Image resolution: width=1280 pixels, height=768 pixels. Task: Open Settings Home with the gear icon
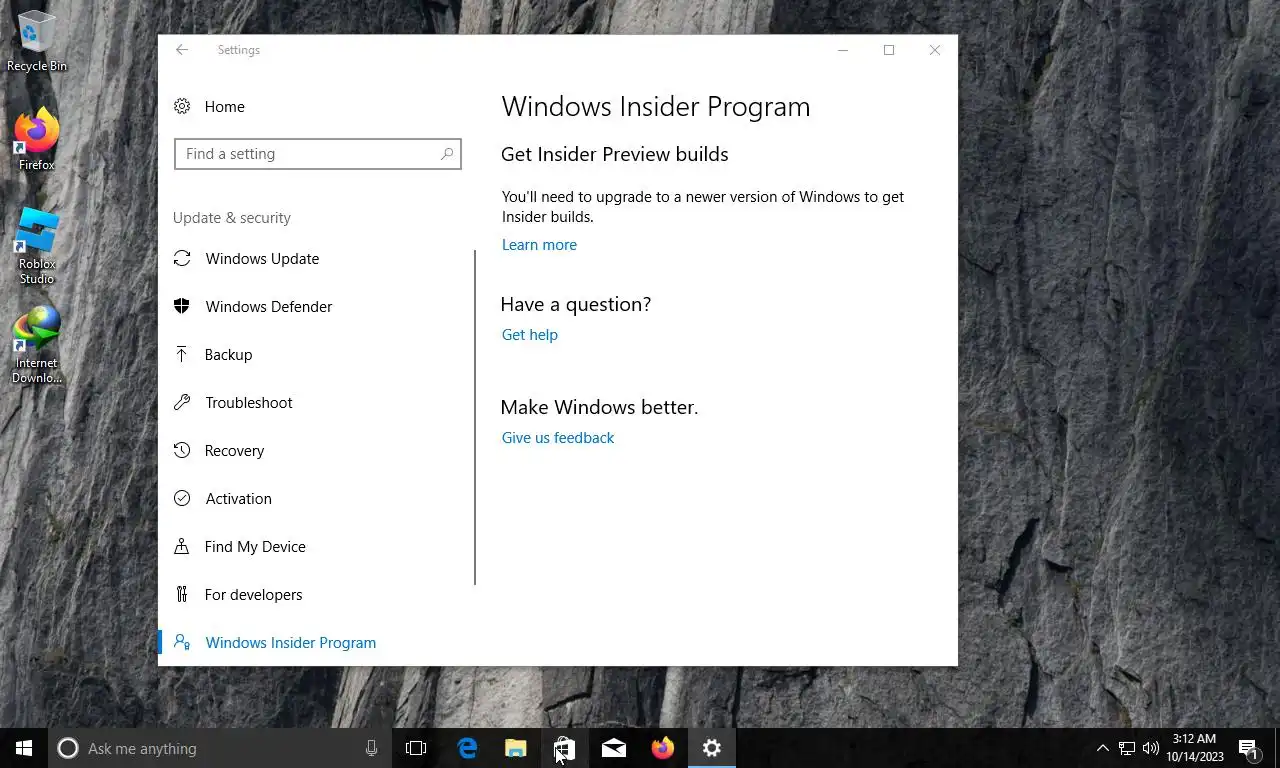[182, 106]
